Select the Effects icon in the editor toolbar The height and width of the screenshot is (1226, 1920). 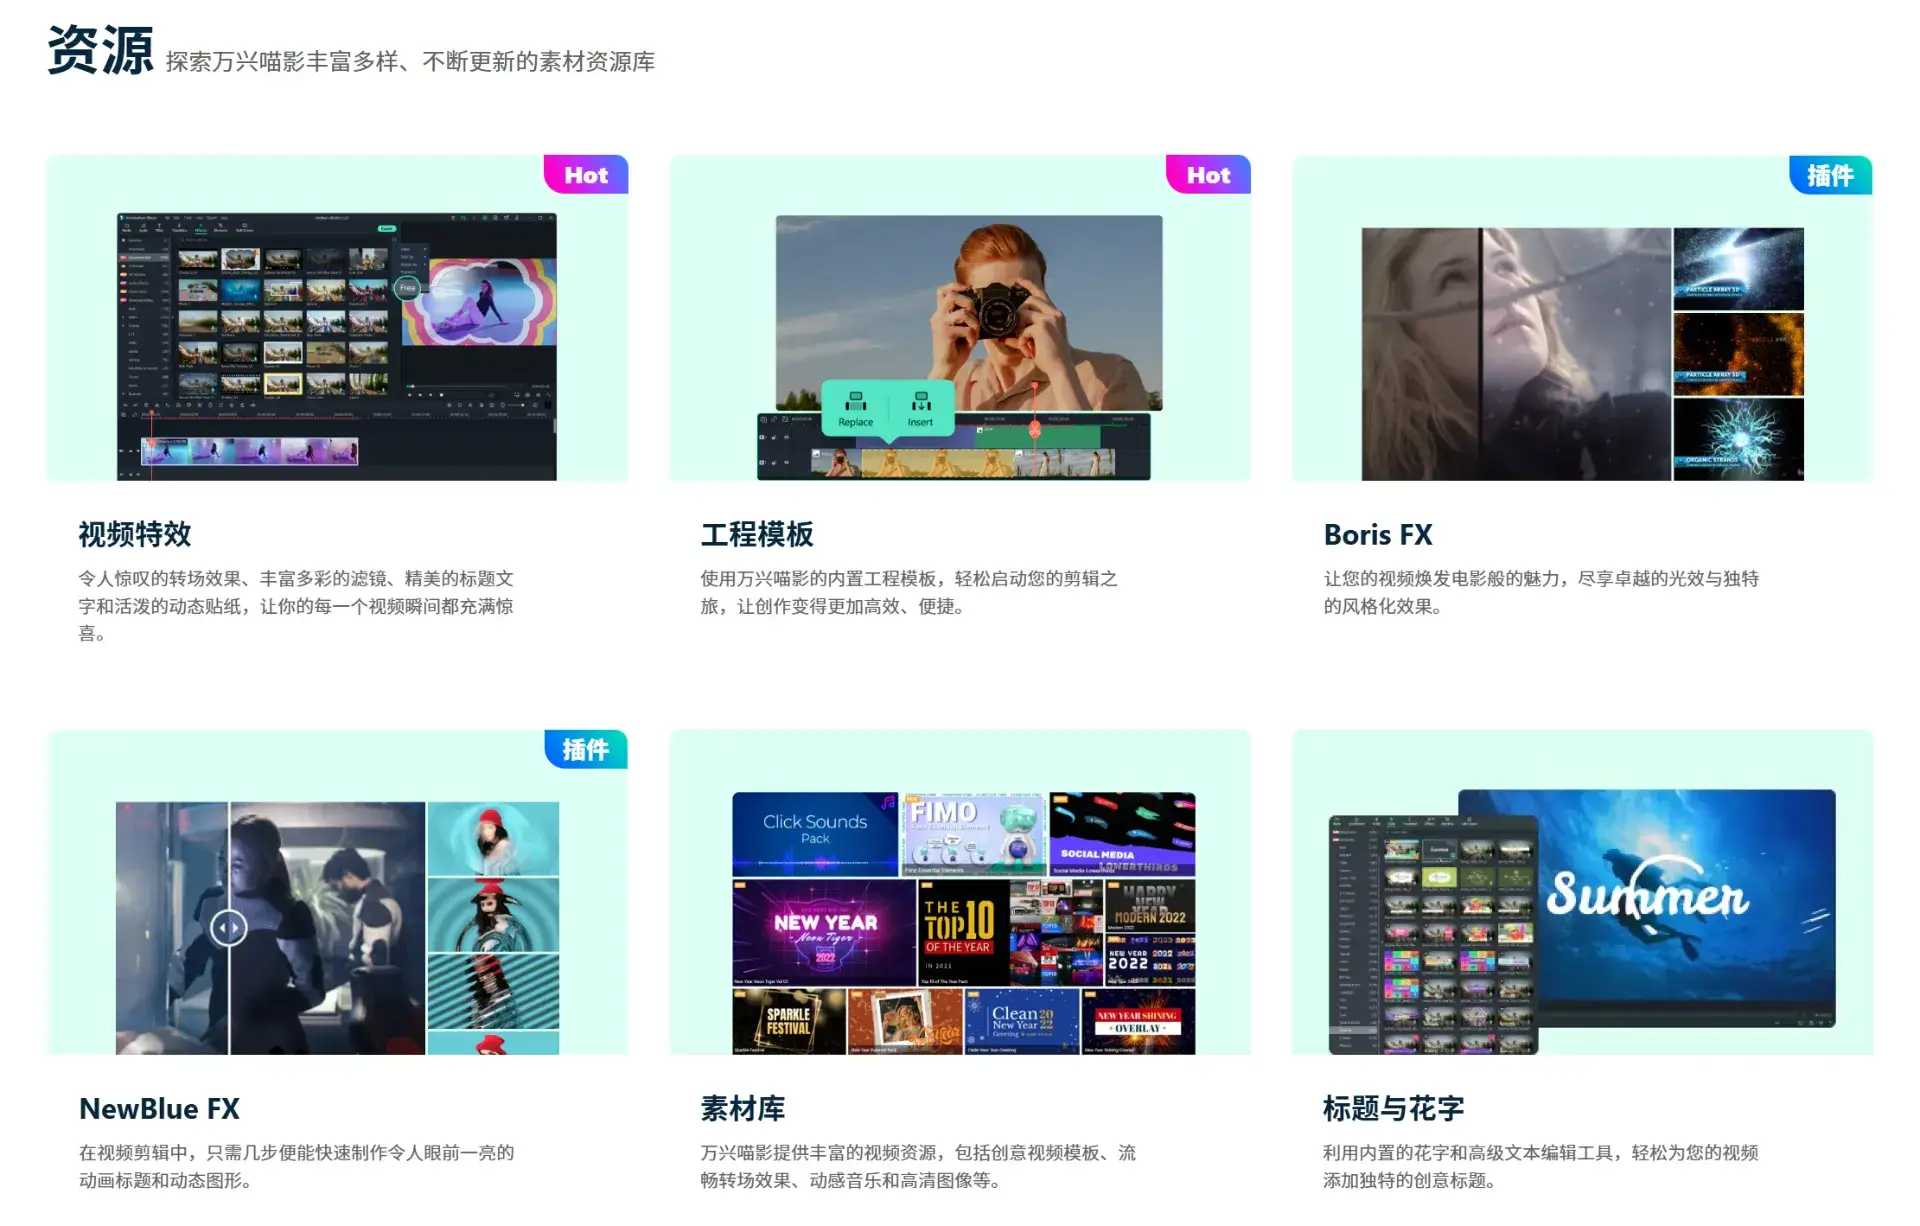click(x=201, y=228)
